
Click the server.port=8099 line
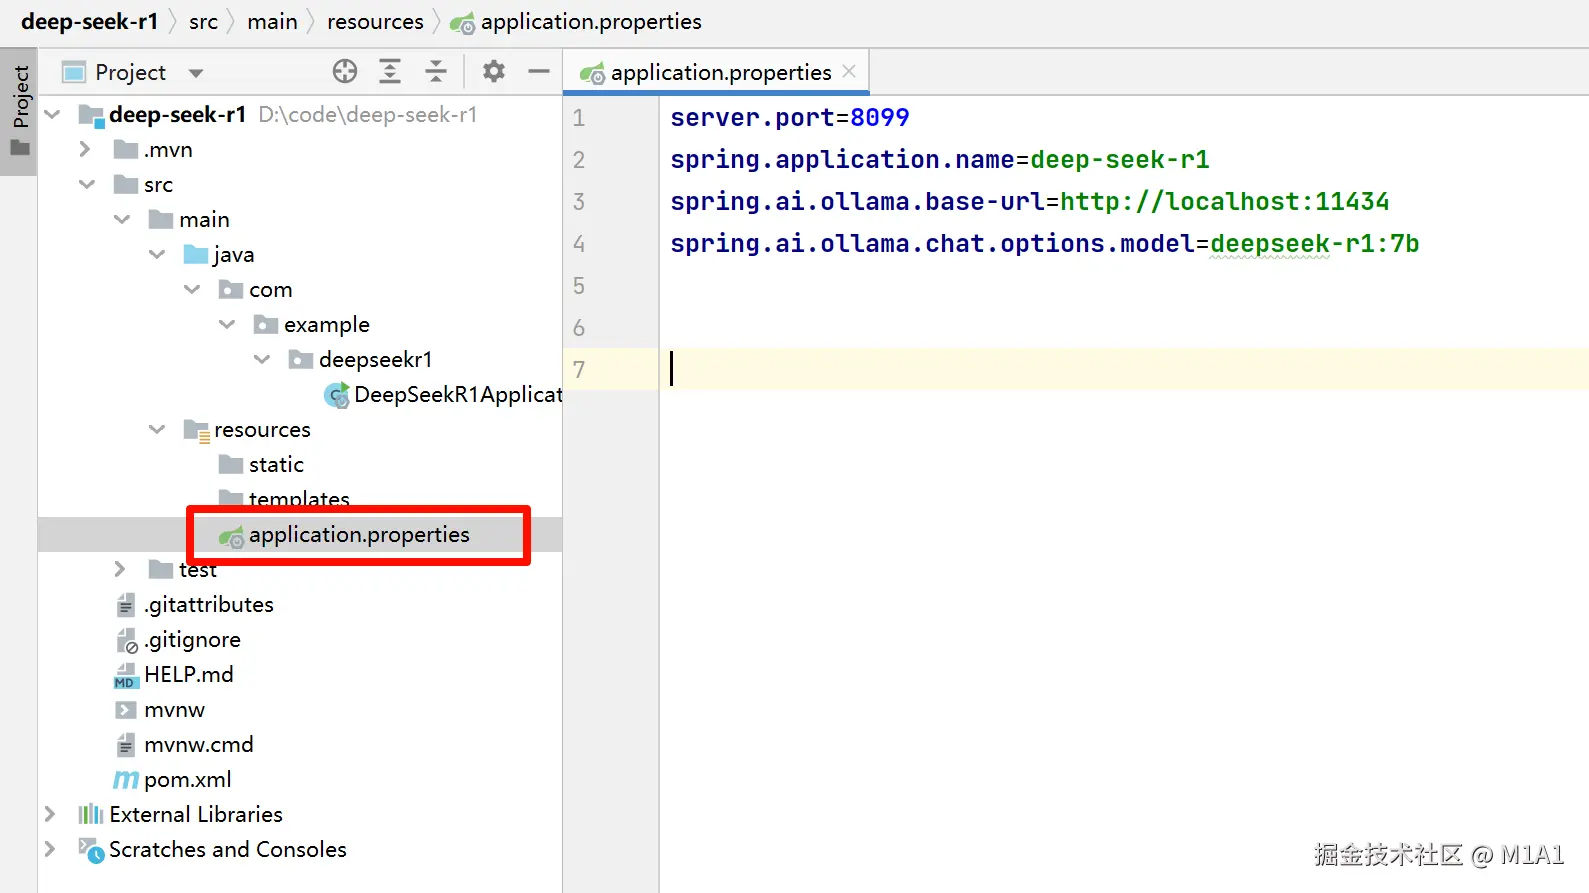[790, 118]
